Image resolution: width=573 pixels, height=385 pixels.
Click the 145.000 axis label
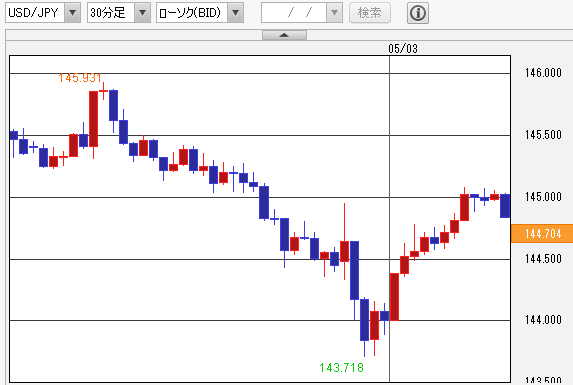[543, 197]
